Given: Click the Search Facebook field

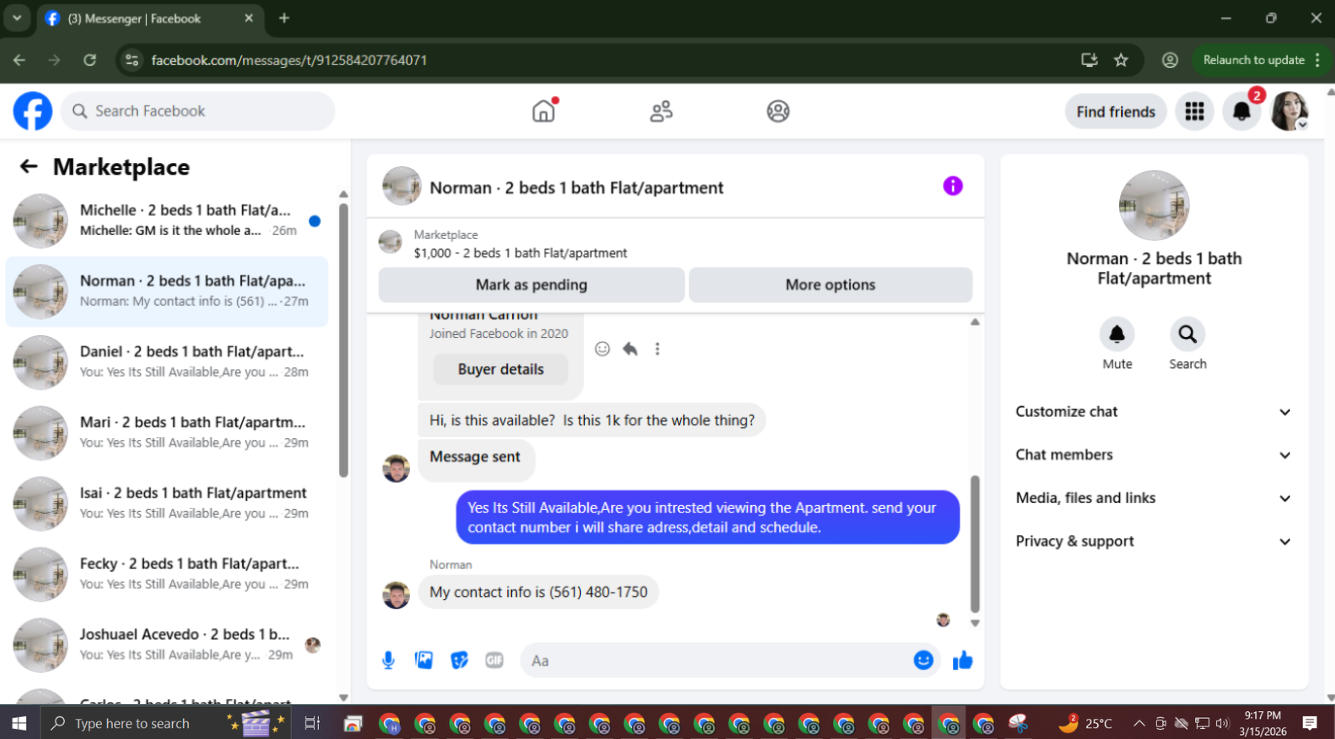Looking at the screenshot, I should [198, 111].
